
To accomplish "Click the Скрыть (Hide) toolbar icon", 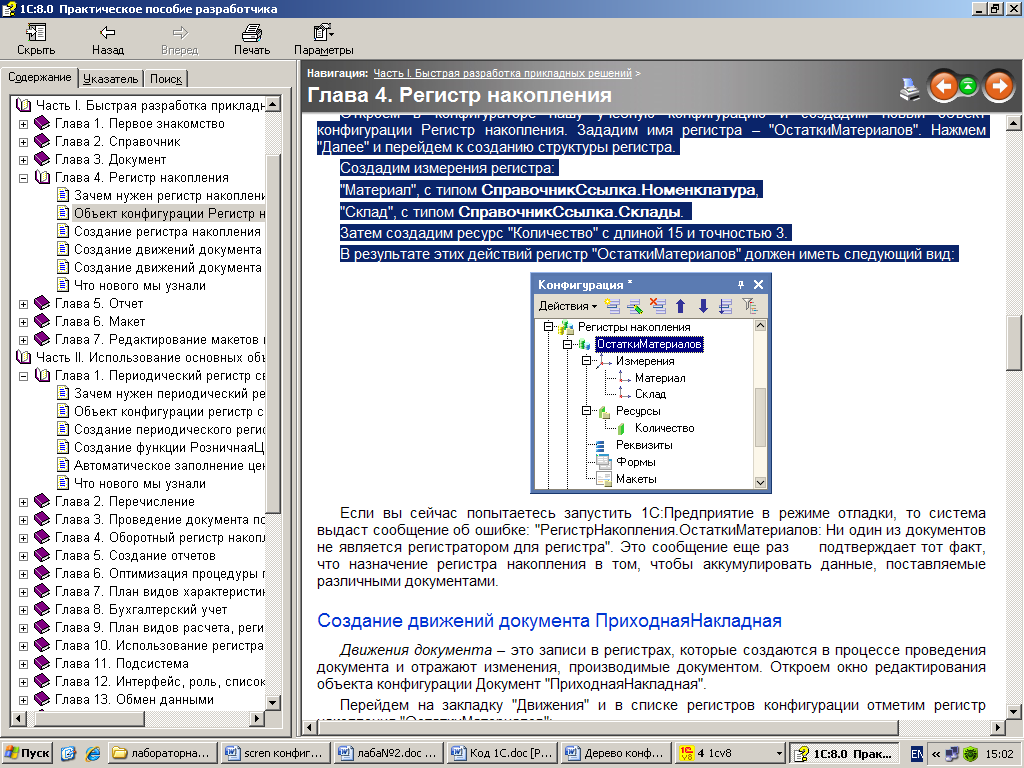I will tap(36, 32).
